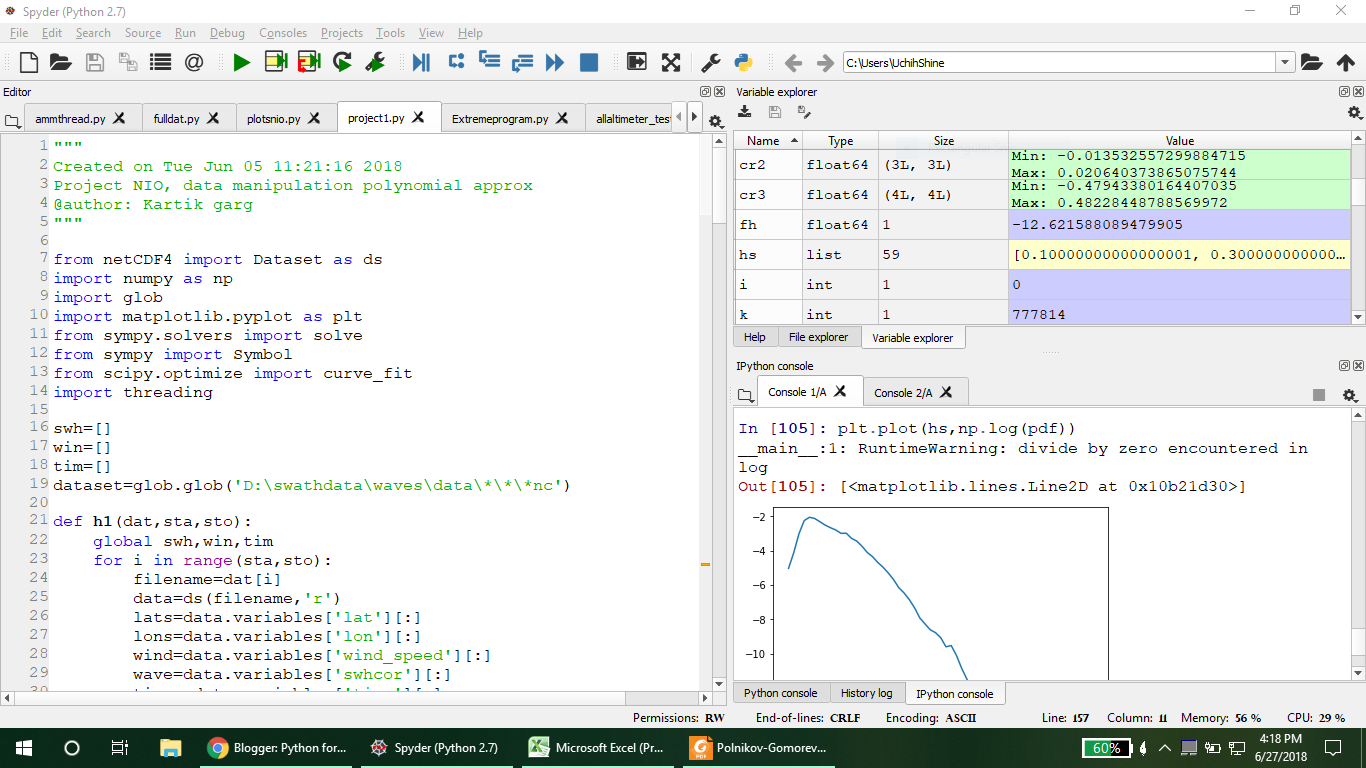Start debugging with the Debug file icon
The width and height of the screenshot is (1366, 768).
pos(421,63)
